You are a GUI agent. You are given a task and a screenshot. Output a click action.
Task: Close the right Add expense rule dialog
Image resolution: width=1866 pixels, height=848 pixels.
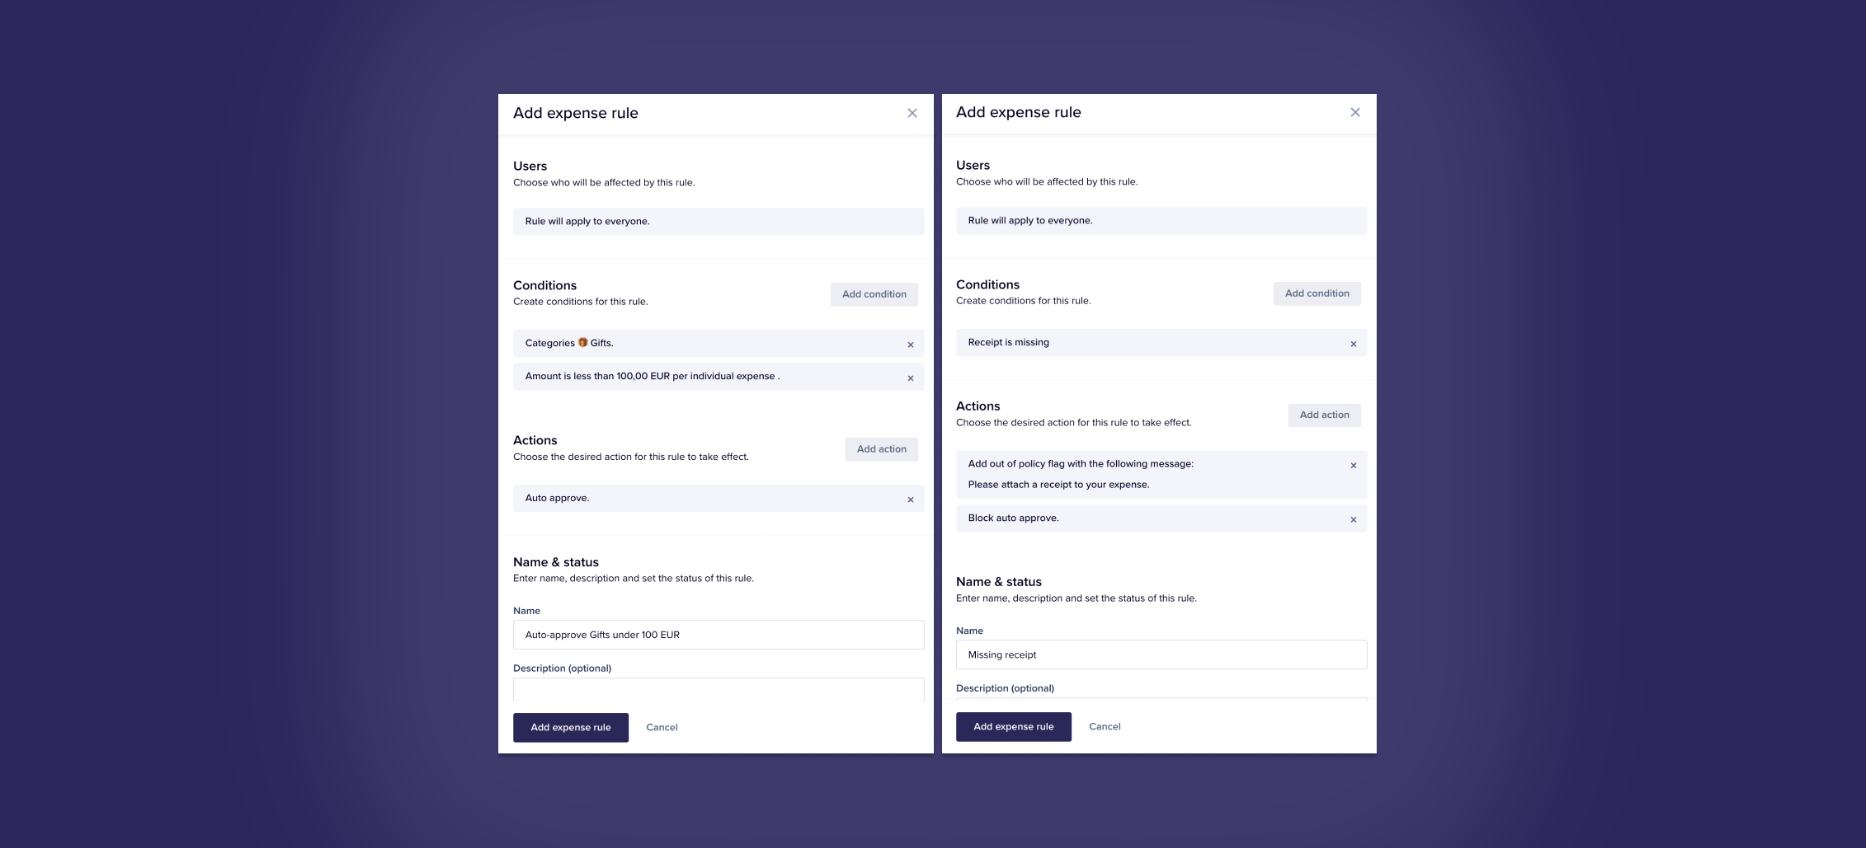(x=1355, y=112)
